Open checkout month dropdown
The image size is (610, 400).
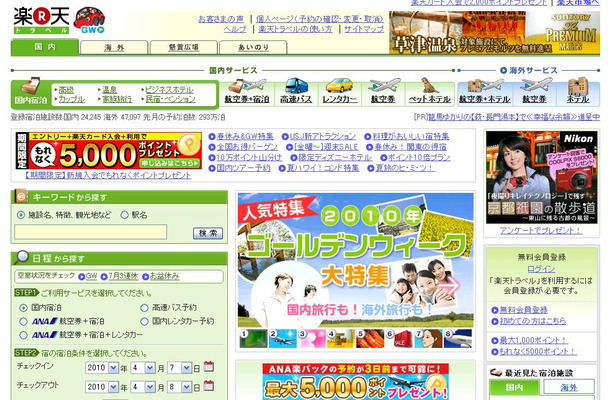click(142, 387)
